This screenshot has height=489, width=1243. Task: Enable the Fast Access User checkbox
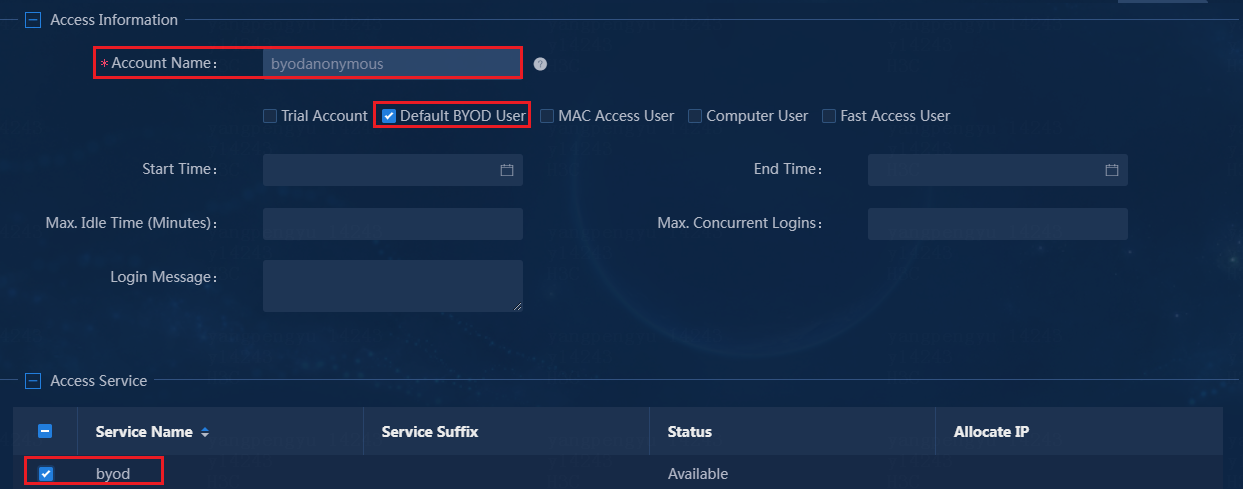[x=829, y=116]
